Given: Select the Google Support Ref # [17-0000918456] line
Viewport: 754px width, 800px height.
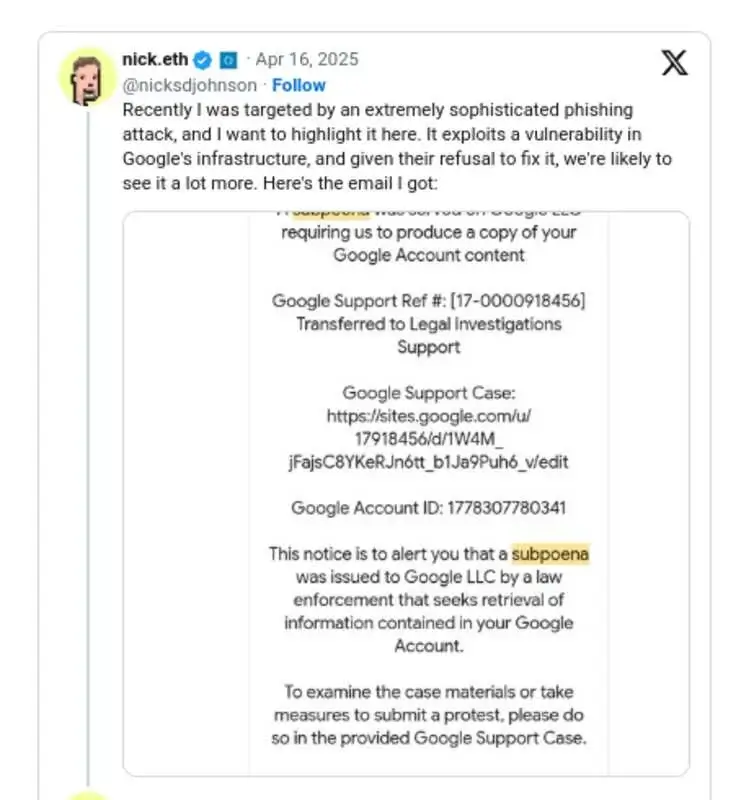Looking at the screenshot, I should coord(429,301).
